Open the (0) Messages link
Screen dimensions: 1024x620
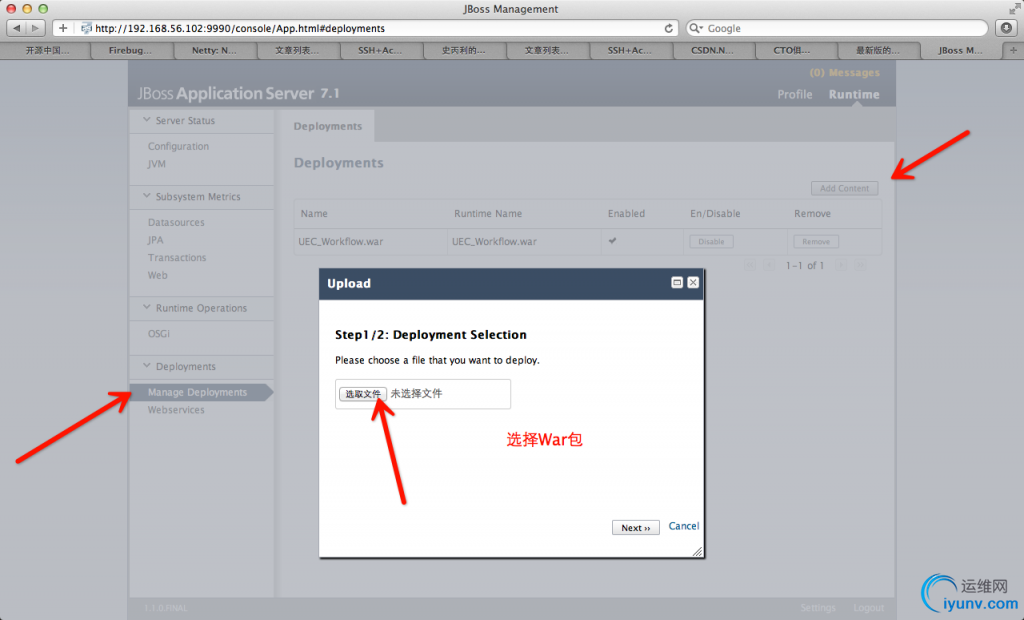point(844,73)
